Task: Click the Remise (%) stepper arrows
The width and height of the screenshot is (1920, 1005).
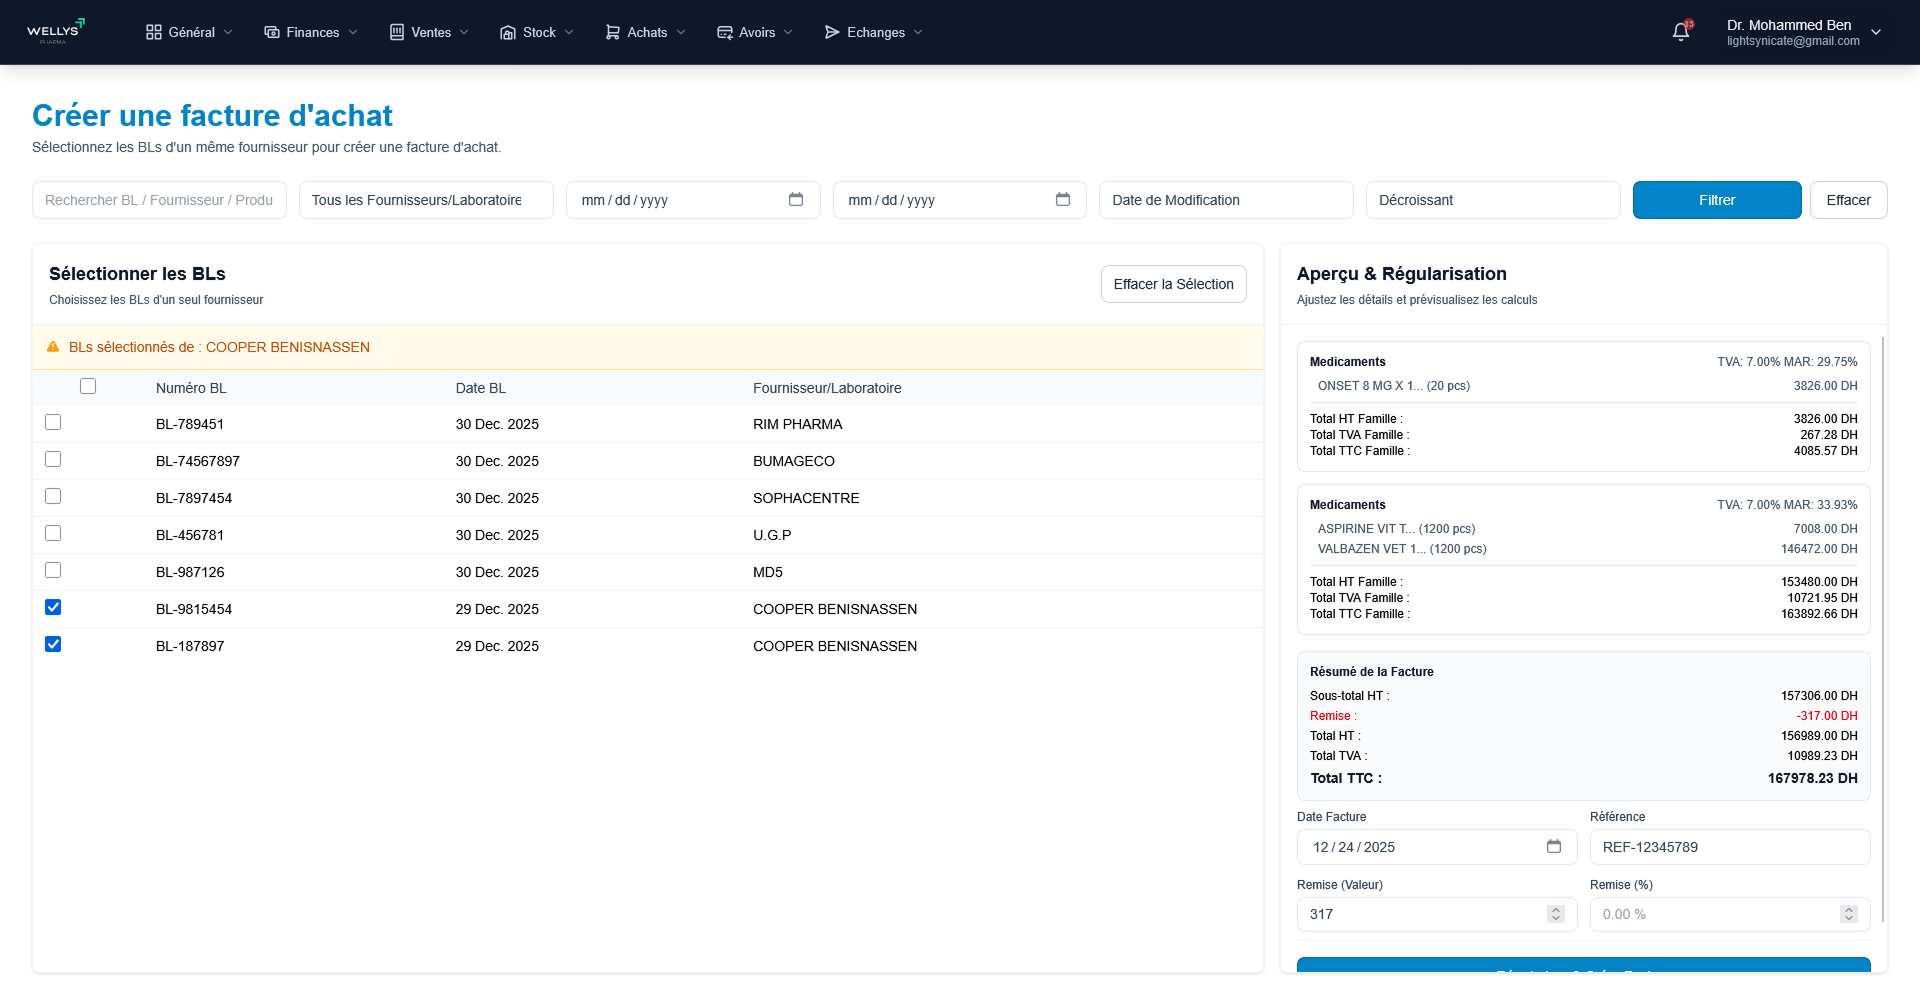Action: [x=1848, y=914]
